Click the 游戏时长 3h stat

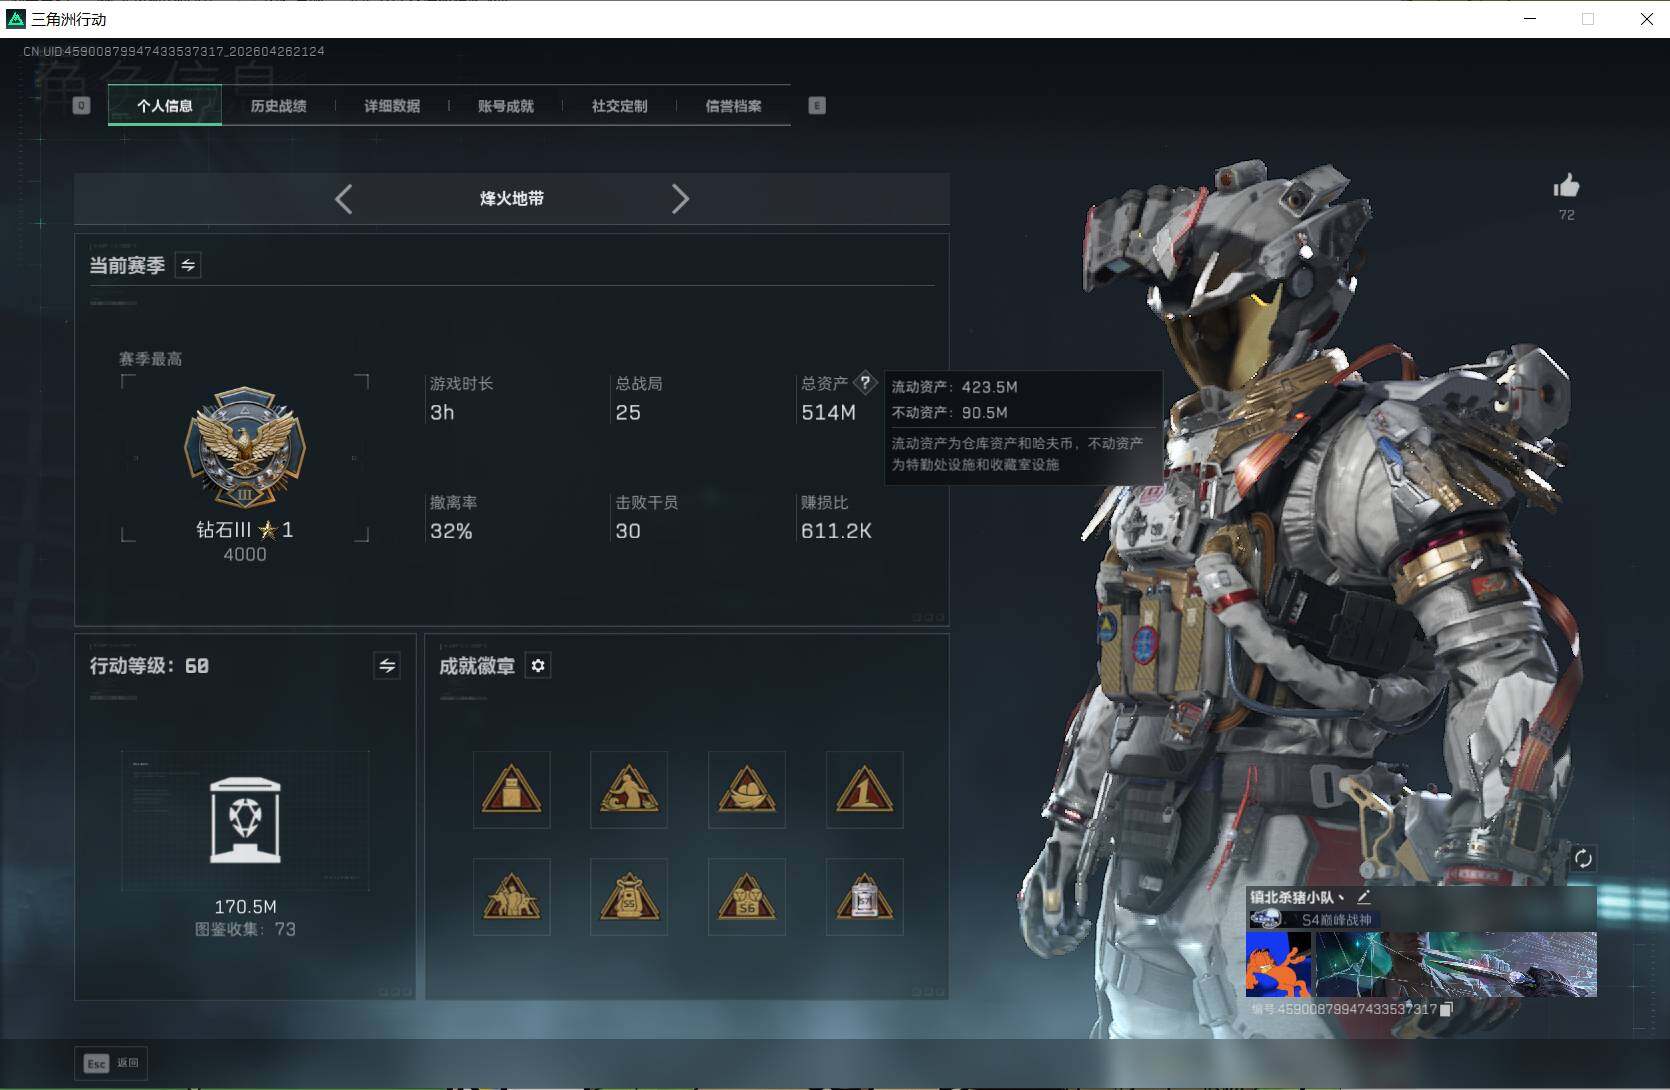pos(462,399)
